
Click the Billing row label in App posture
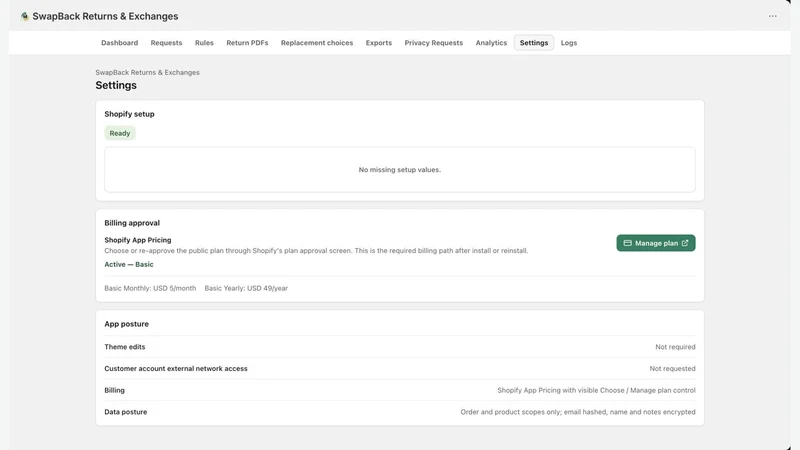(x=114, y=390)
